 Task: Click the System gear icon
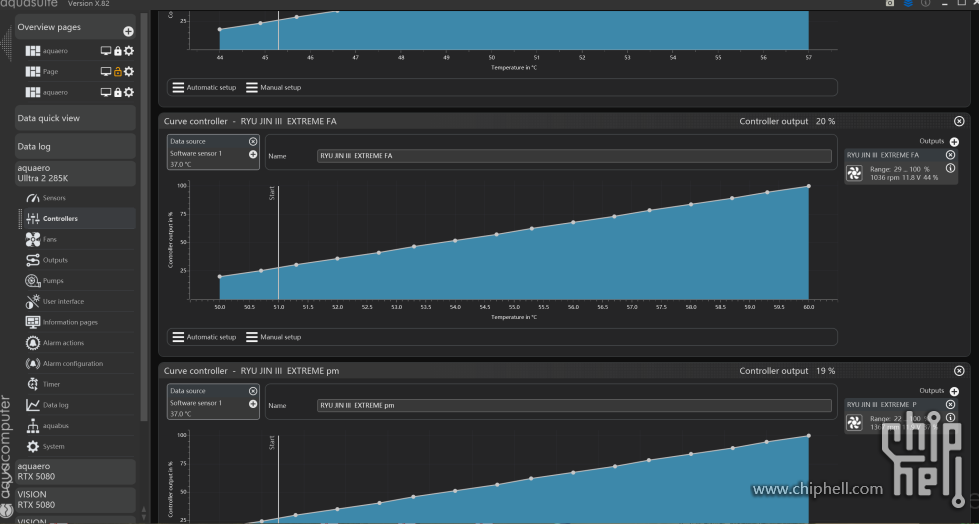(x=32, y=446)
